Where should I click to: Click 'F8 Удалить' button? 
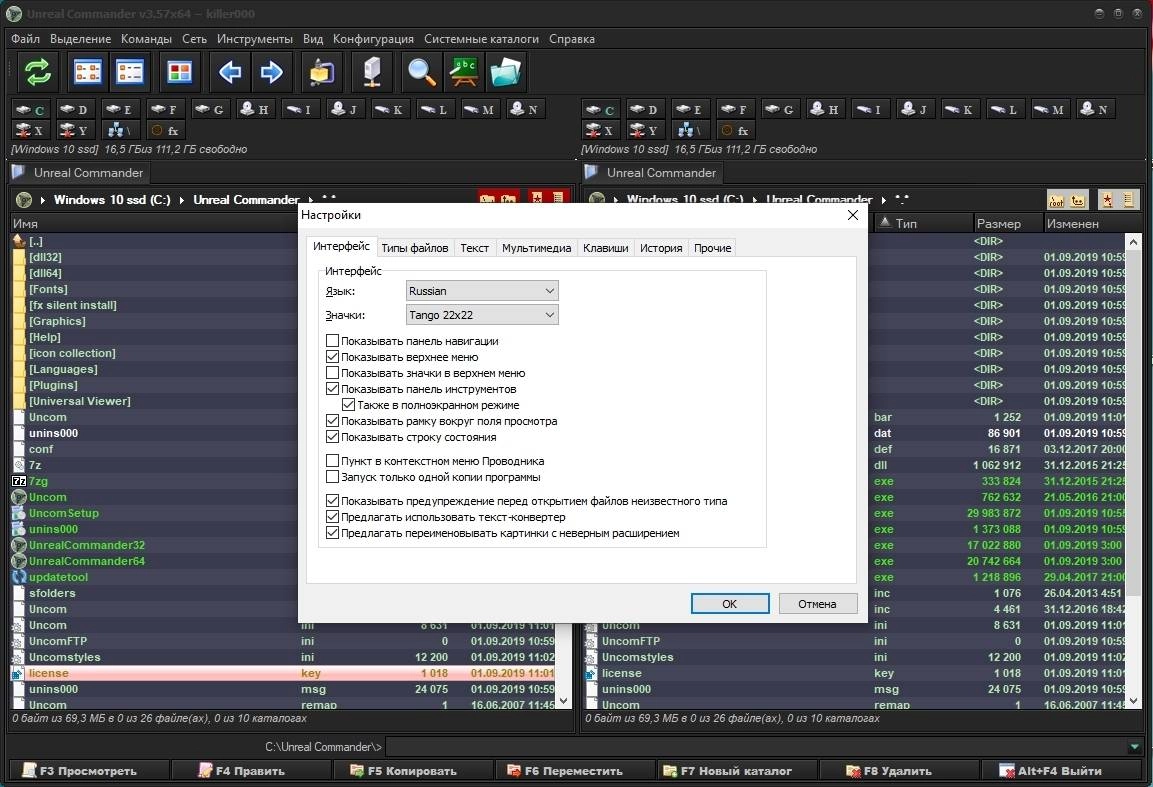click(897, 771)
